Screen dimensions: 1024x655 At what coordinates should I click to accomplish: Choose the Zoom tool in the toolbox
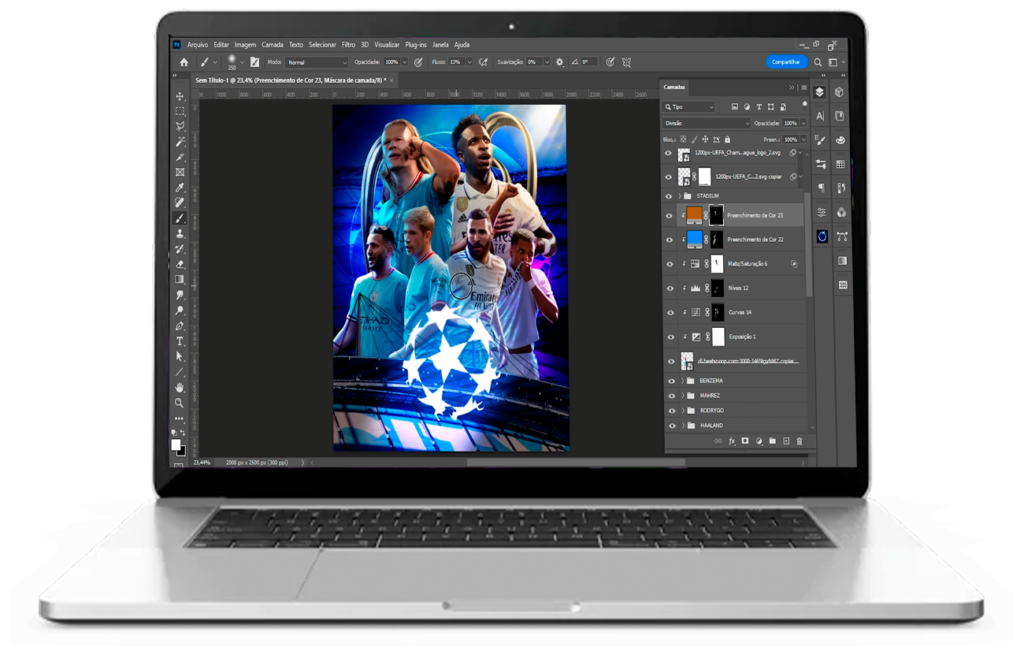coord(180,403)
